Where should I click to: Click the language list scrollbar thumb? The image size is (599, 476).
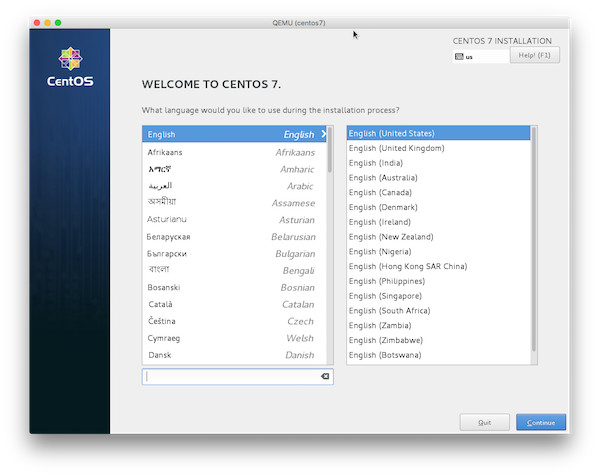point(330,150)
